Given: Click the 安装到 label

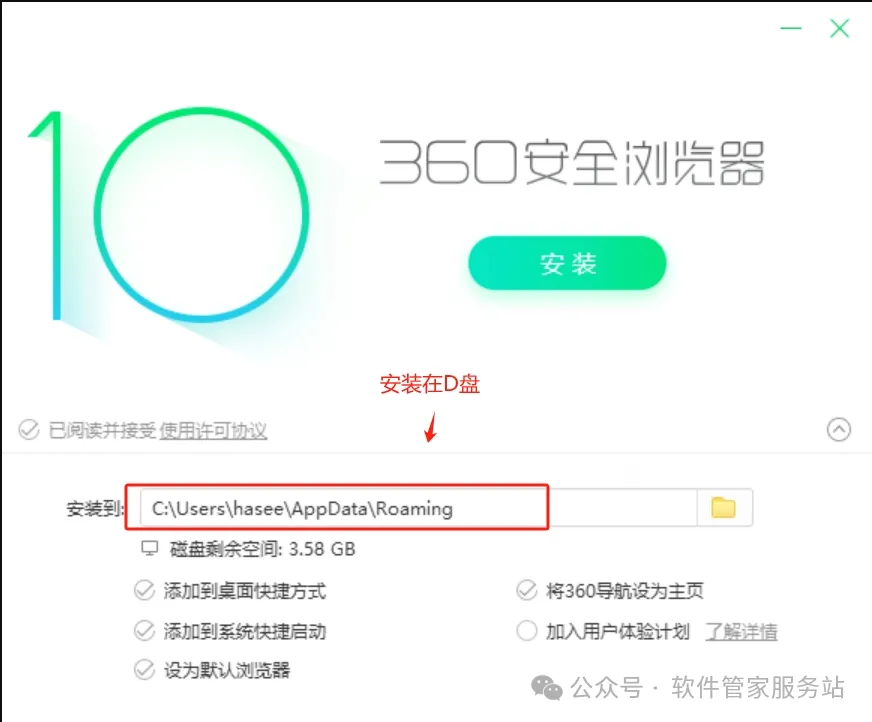Looking at the screenshot, I should coord(95,508).
